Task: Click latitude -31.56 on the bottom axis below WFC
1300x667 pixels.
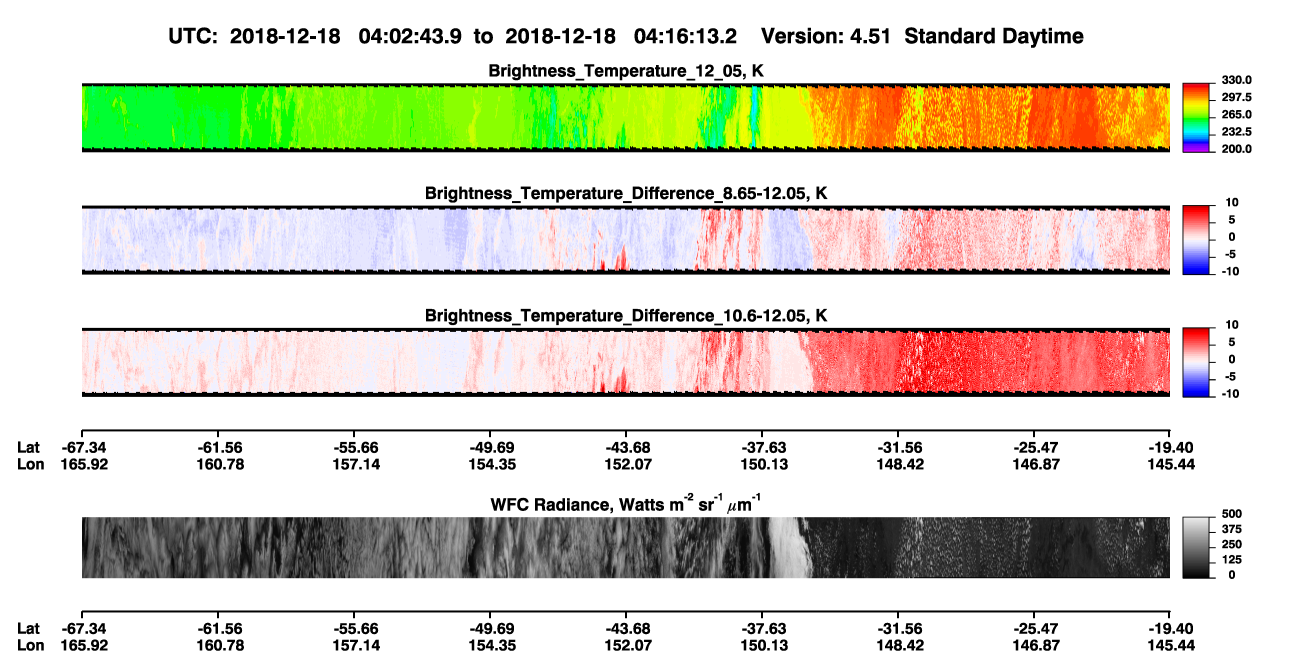Action: (x=898, y=628)
